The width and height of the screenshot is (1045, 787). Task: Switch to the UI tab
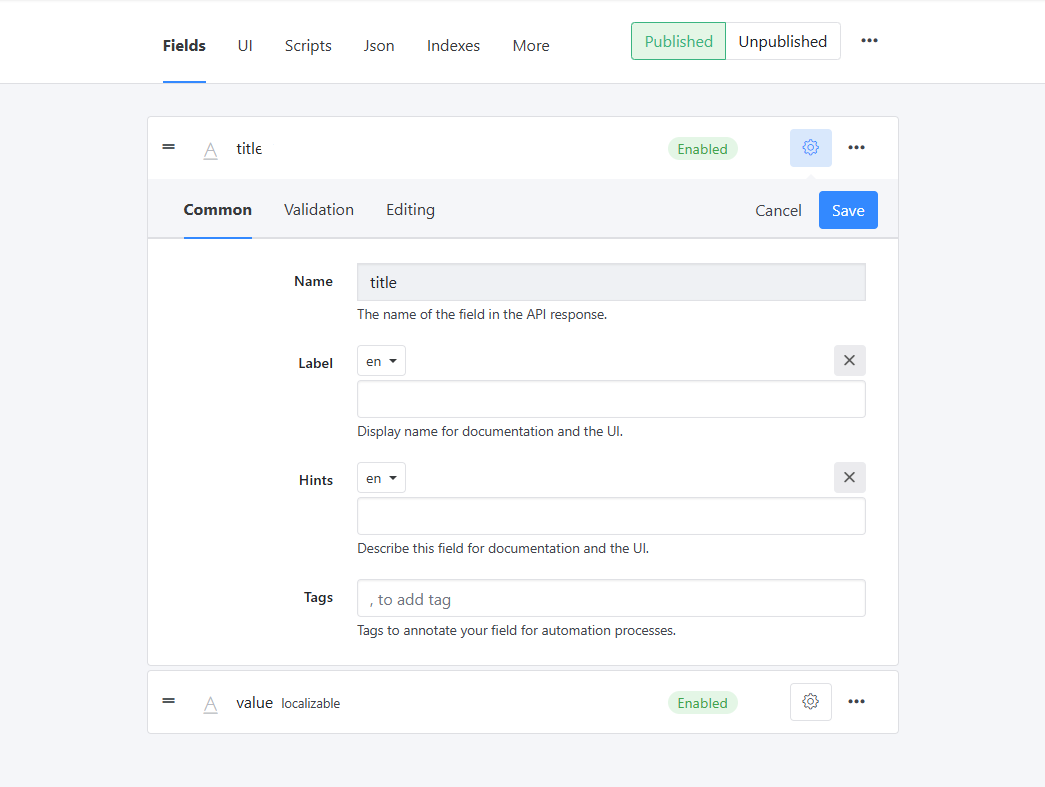pos(245,46)
